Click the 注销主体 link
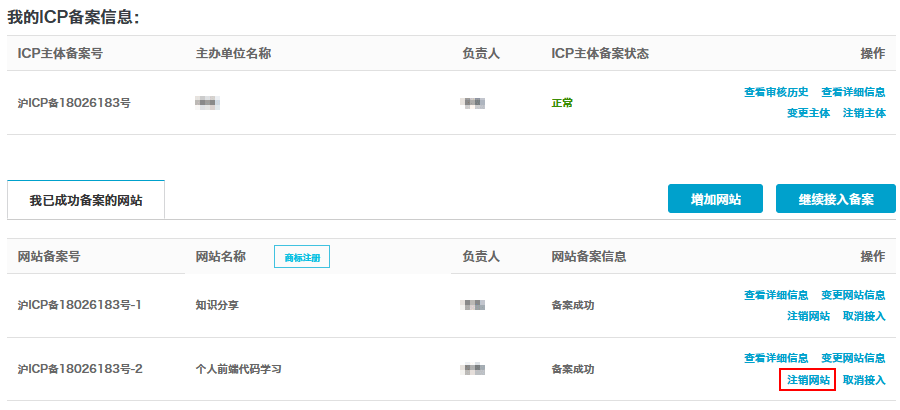Image resolution: width=900 pixels, height=410 pixels. (864, 113)
